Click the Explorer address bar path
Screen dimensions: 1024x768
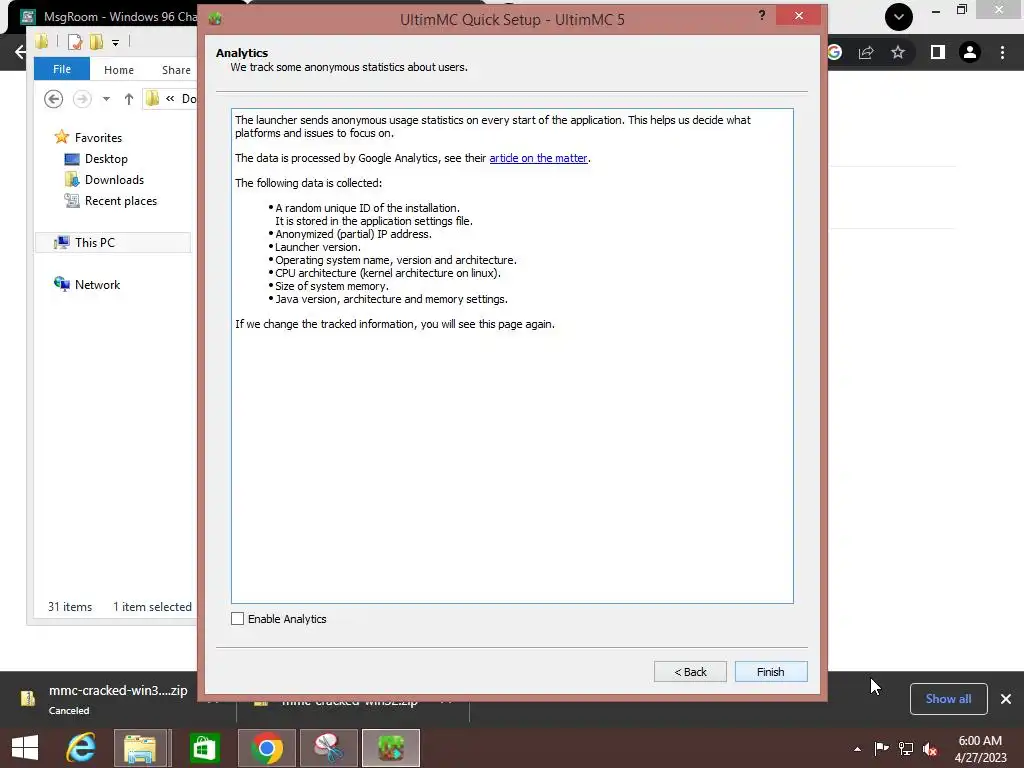coord(171,99)
